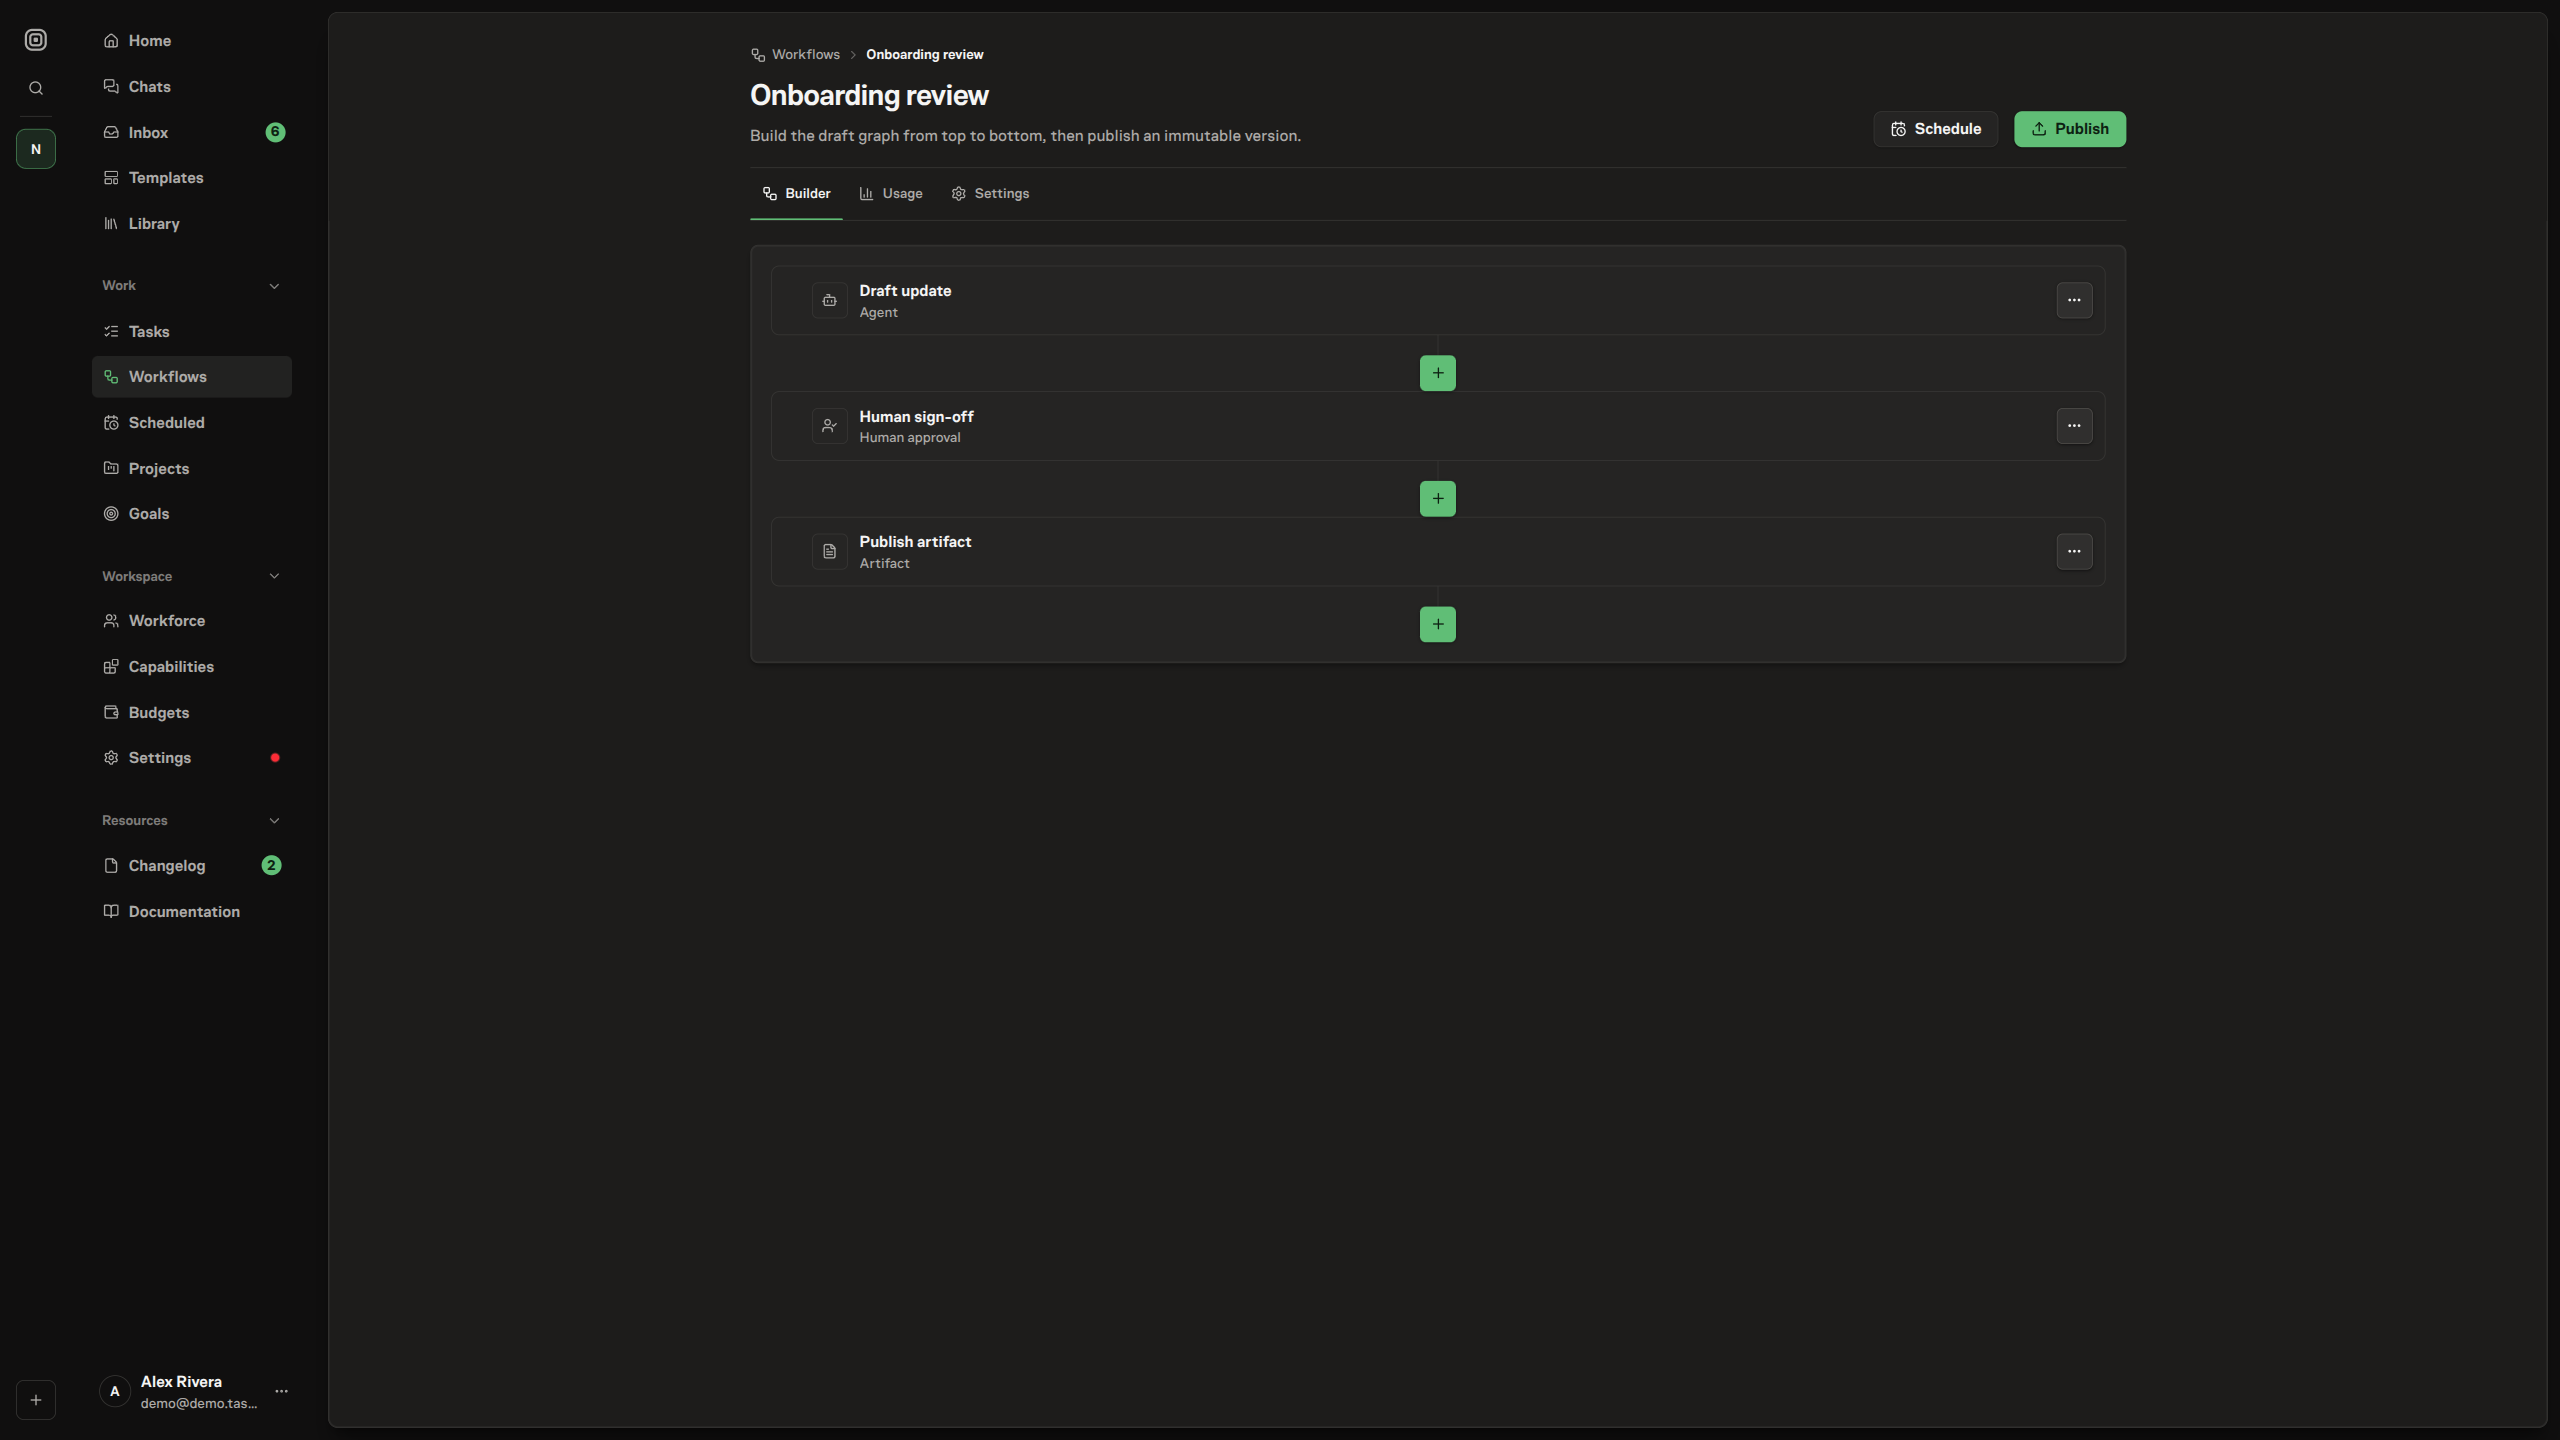The height and width of the screenshot is (1440, 2560).
Task: Select the Human sign-off step
Action: tap(1437, 426)
